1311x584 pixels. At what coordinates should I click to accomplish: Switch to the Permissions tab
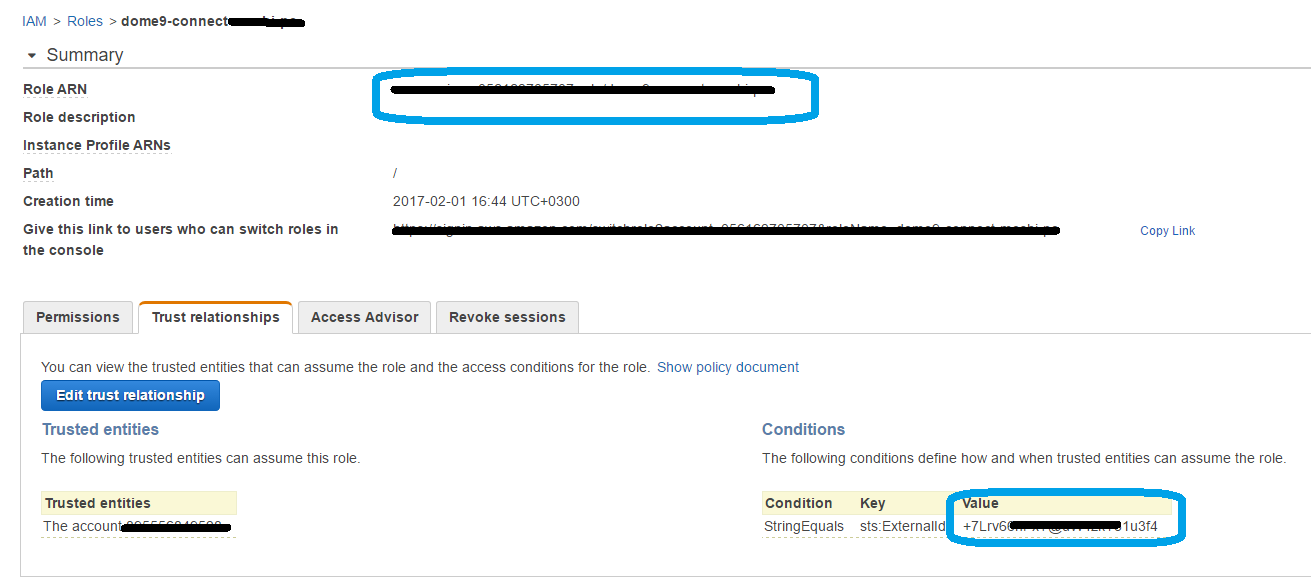click(x=78, y=317)
